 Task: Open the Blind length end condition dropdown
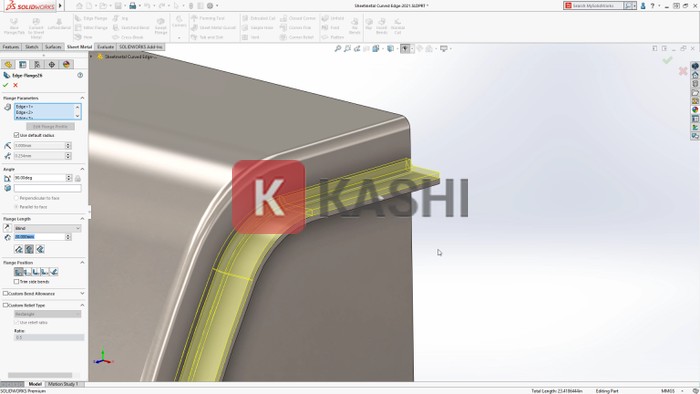tap(47, 228)
